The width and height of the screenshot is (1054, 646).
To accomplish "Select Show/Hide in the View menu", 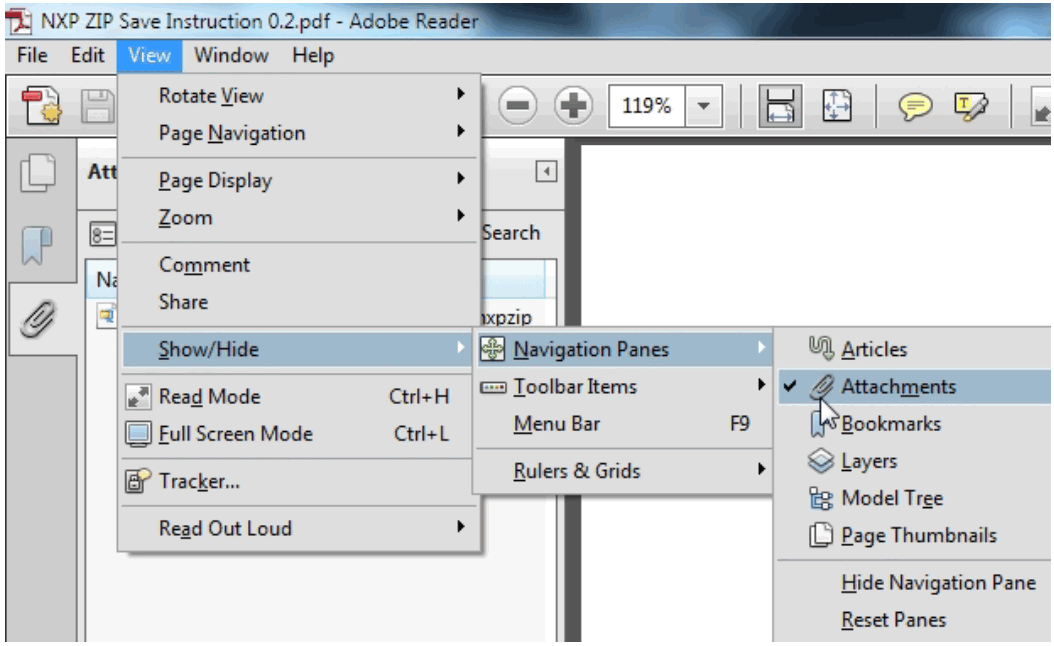I will 296,350.
